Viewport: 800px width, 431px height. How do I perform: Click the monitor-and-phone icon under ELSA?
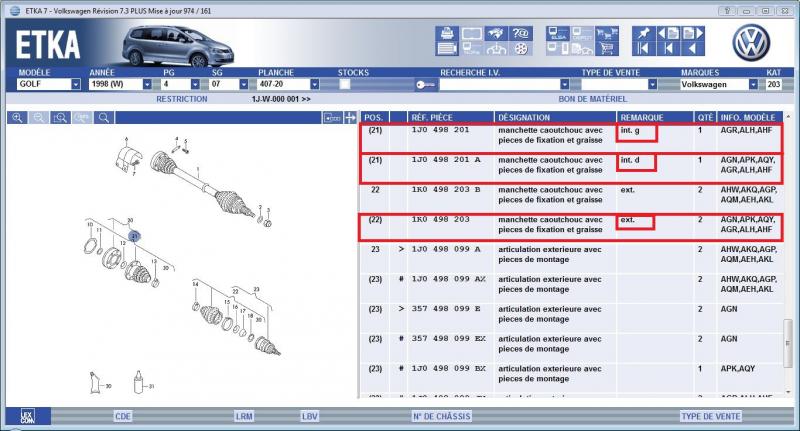tap(558, 48)
